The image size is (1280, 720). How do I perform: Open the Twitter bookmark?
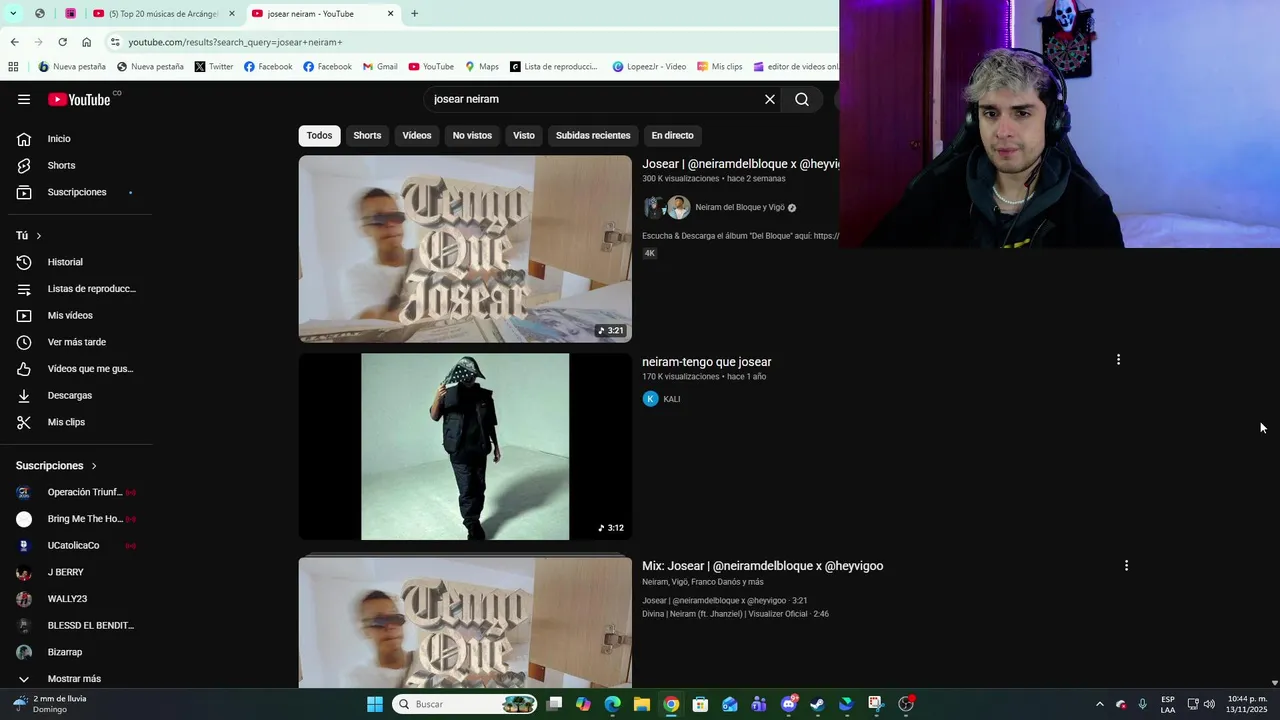click(214, 67)
